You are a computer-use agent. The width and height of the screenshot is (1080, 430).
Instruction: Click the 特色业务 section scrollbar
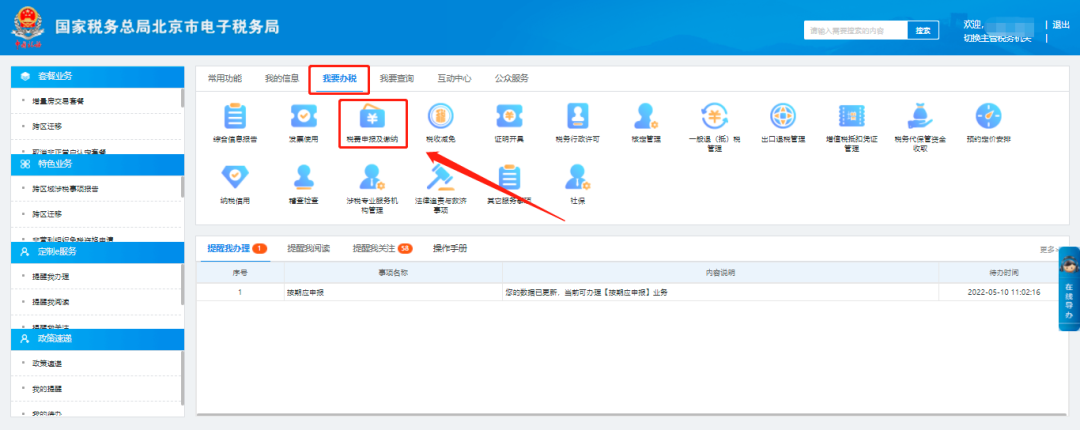click(x=183, y=186)
